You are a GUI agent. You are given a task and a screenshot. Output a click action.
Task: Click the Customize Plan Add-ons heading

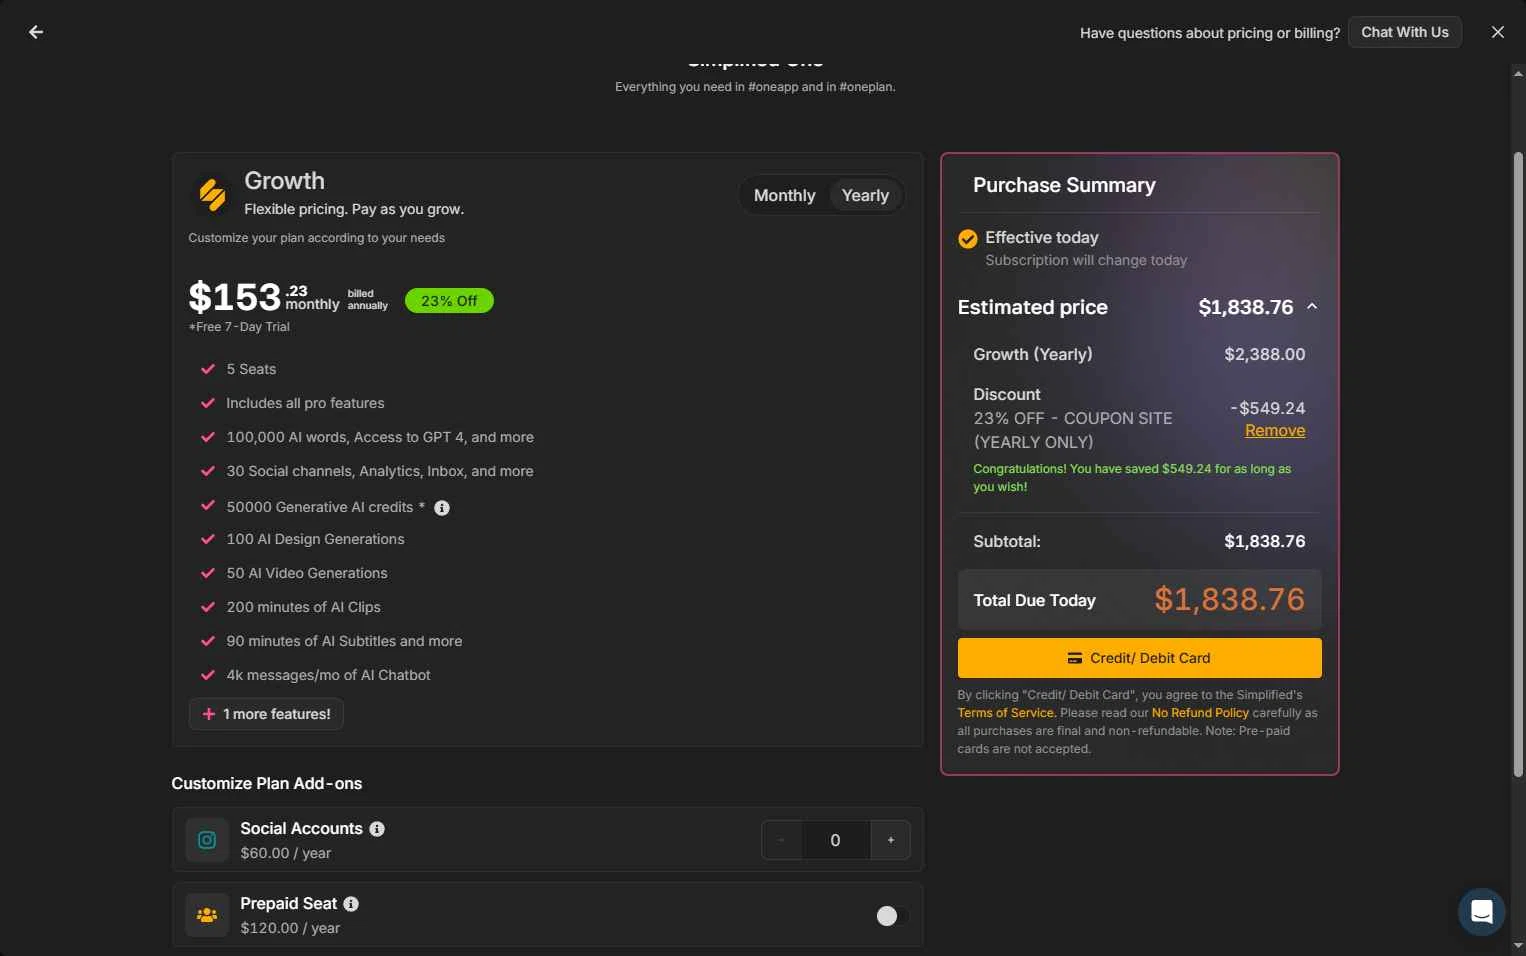[266, 784]
